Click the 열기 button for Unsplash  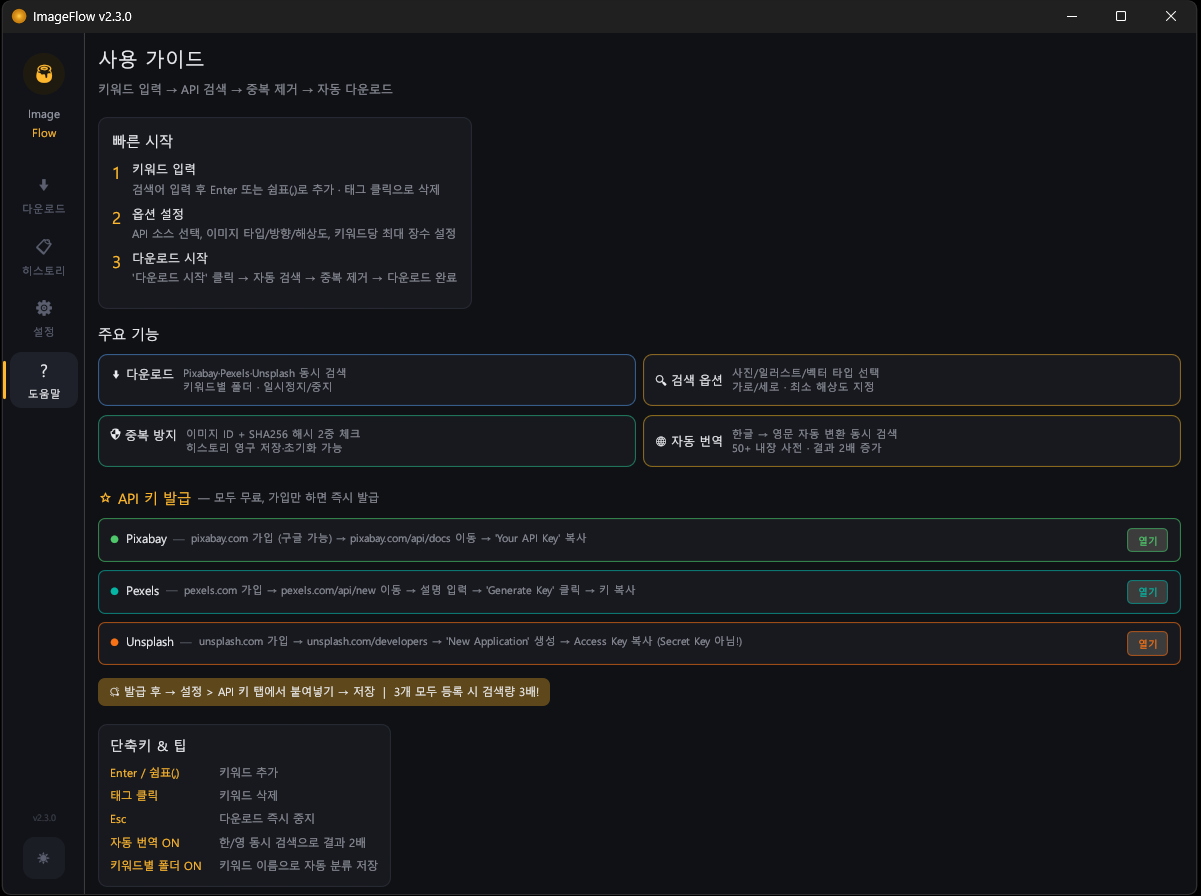[1147, 643]
